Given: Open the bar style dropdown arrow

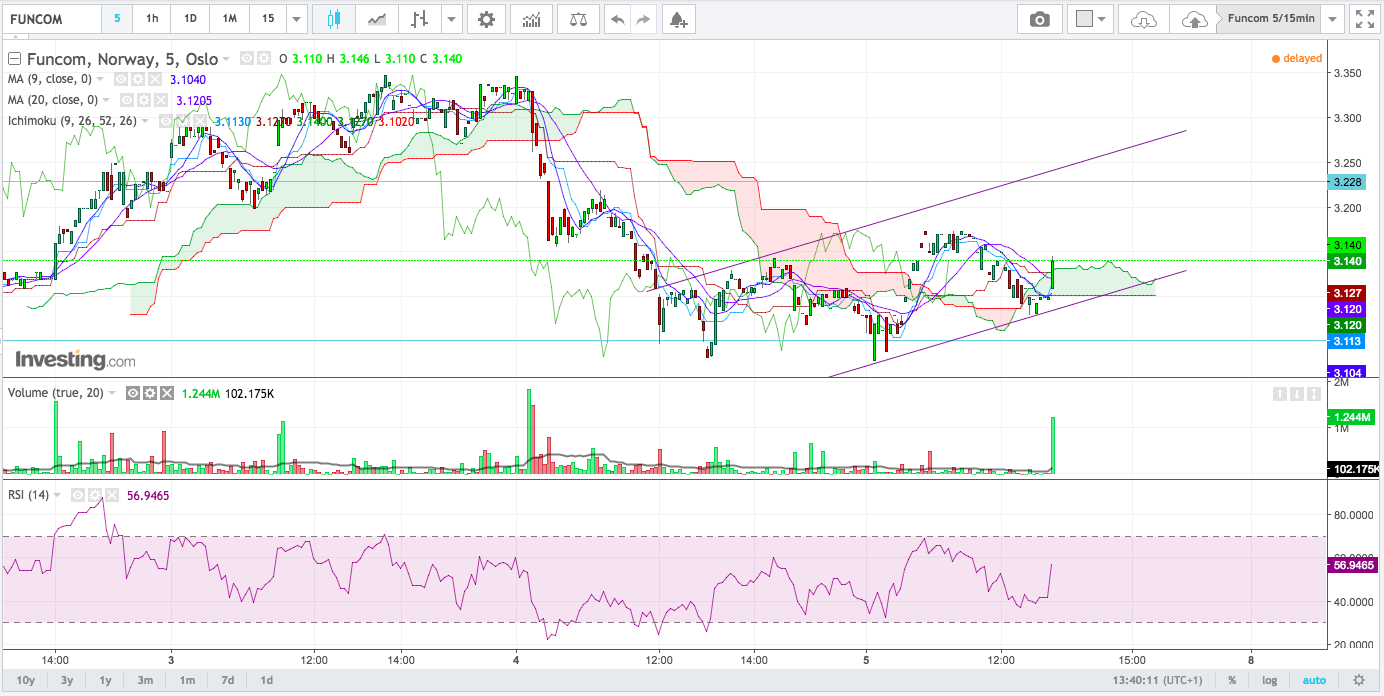Looking at the screenshot, I should pyautogui.click(x=451, y=19).
